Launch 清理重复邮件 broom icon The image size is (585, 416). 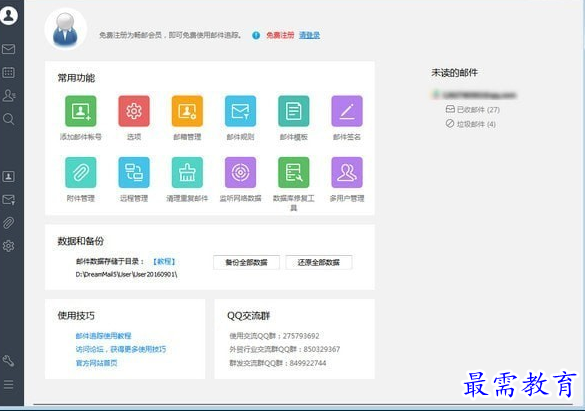[x=187, y=172]
